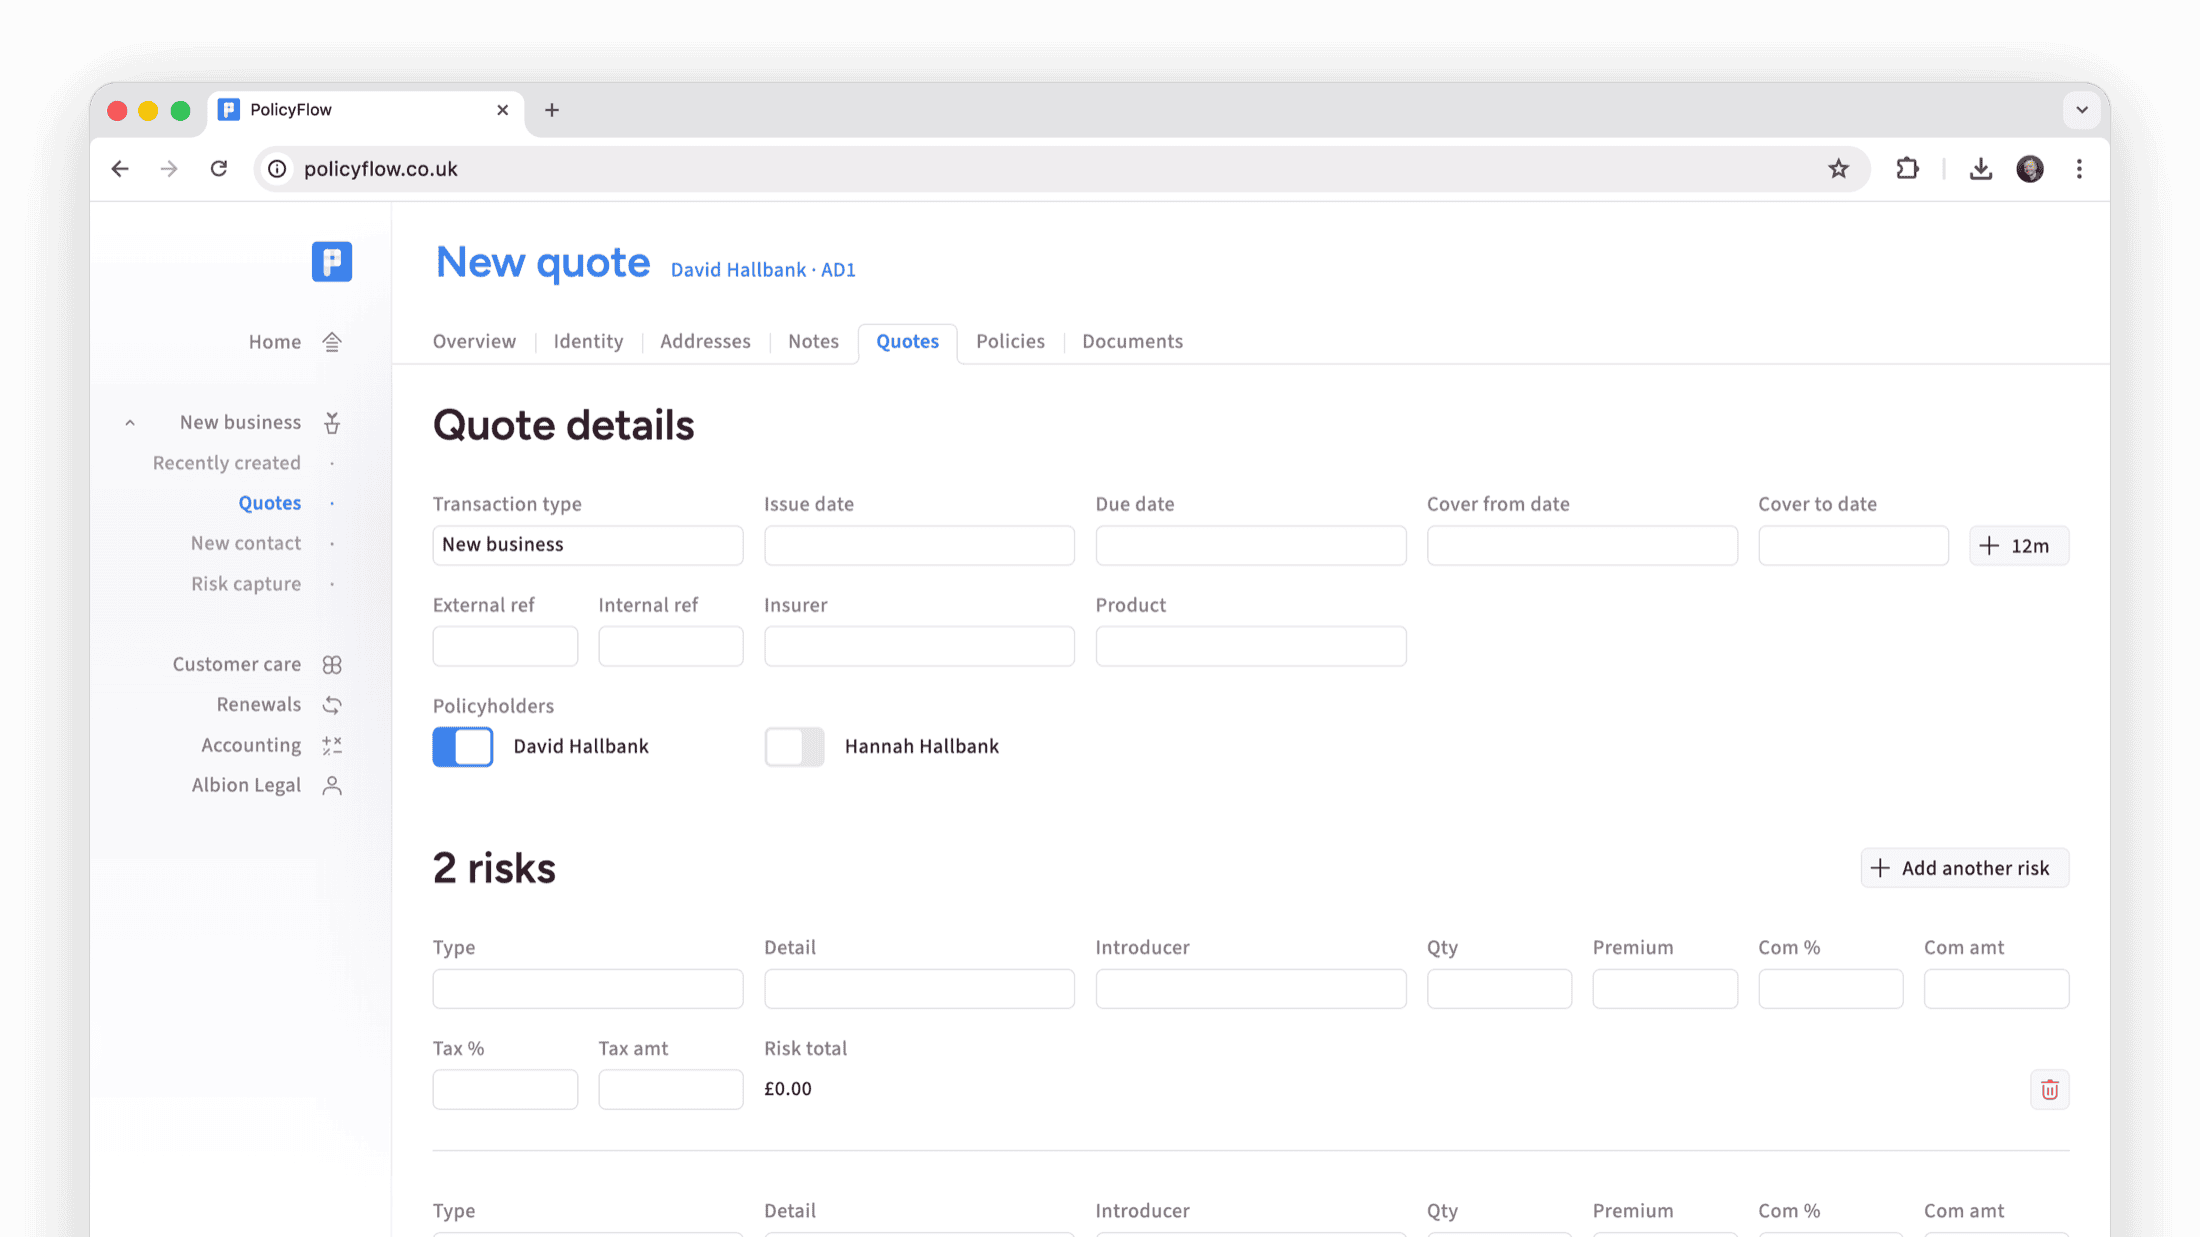
Task: Switch to the Notes tab
Action: click(x=813, y=342)
